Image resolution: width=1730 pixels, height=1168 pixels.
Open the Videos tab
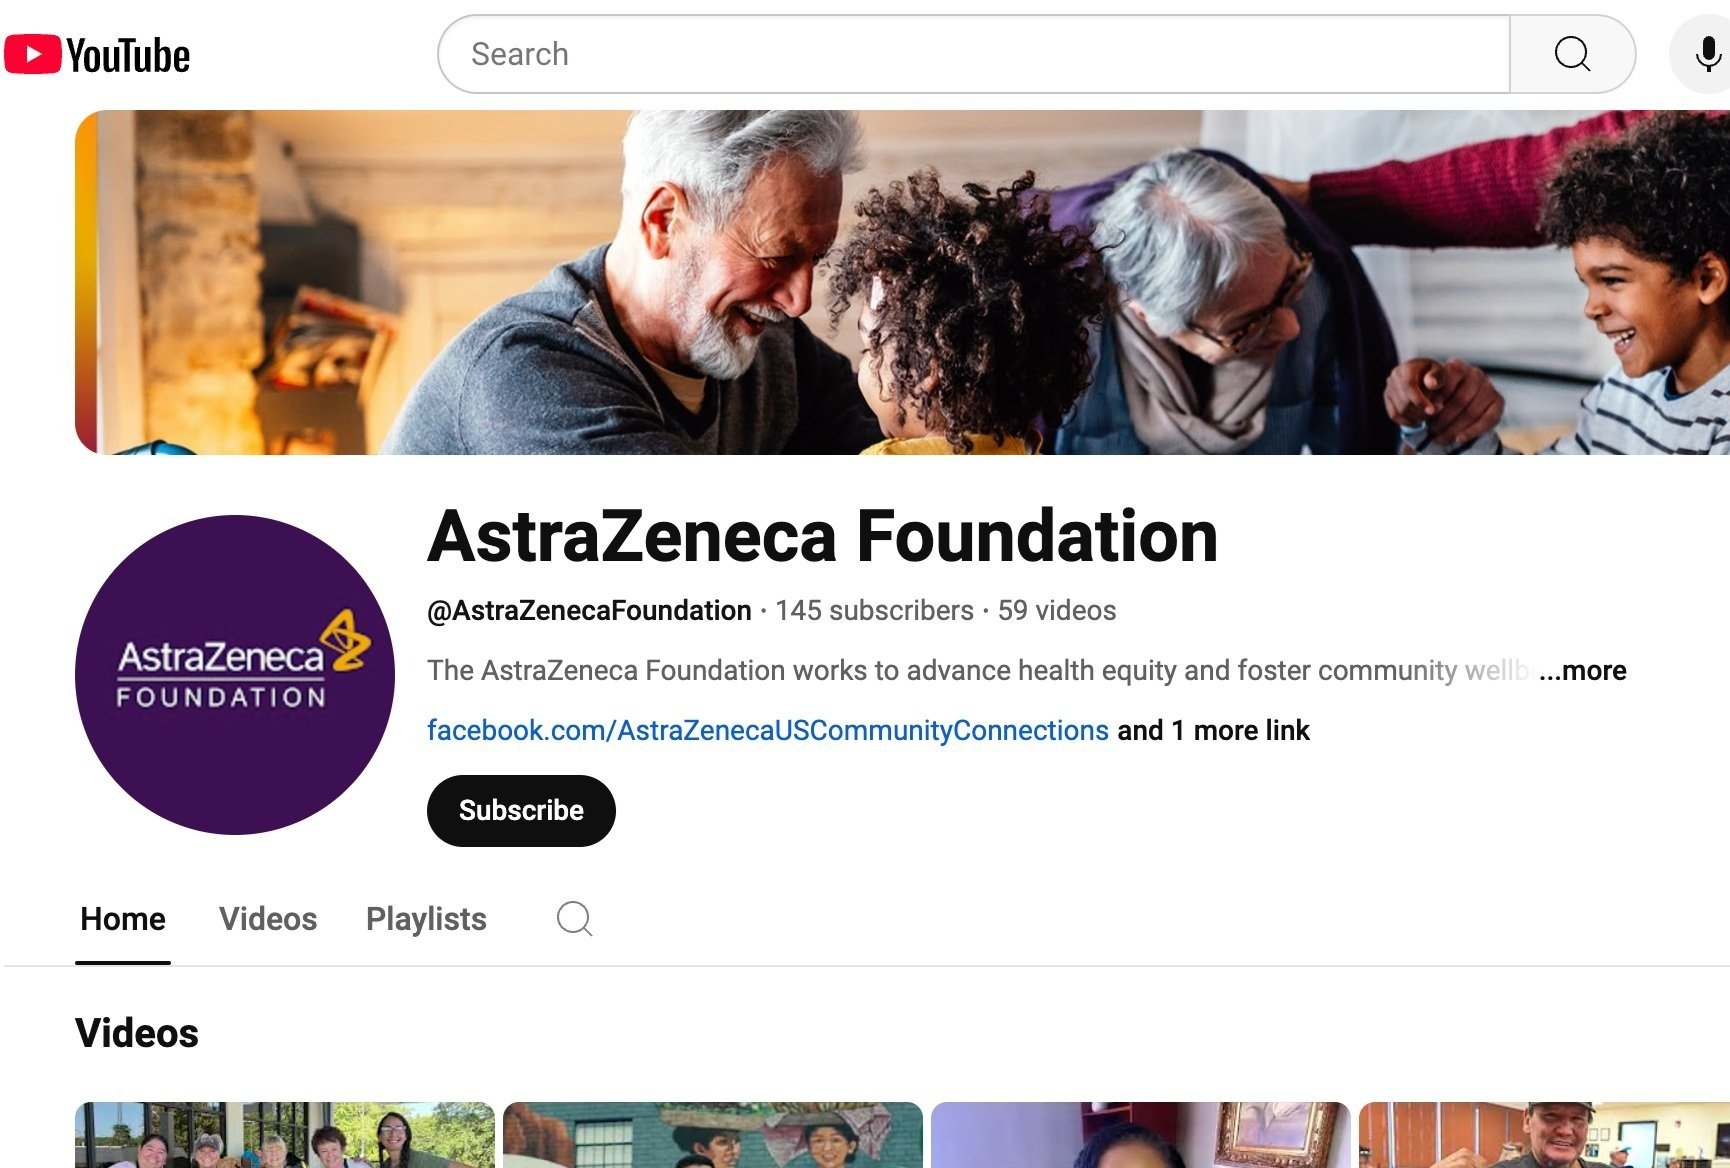coord(268,919)
